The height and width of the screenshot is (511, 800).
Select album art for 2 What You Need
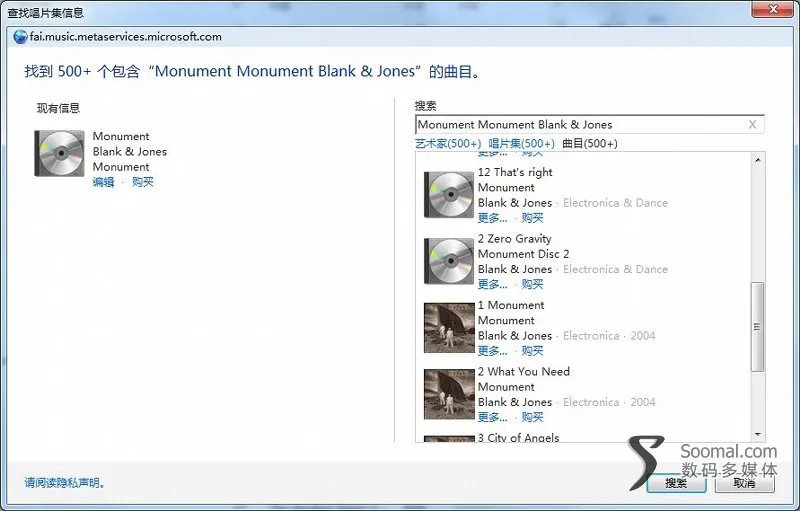coord(449,394)
